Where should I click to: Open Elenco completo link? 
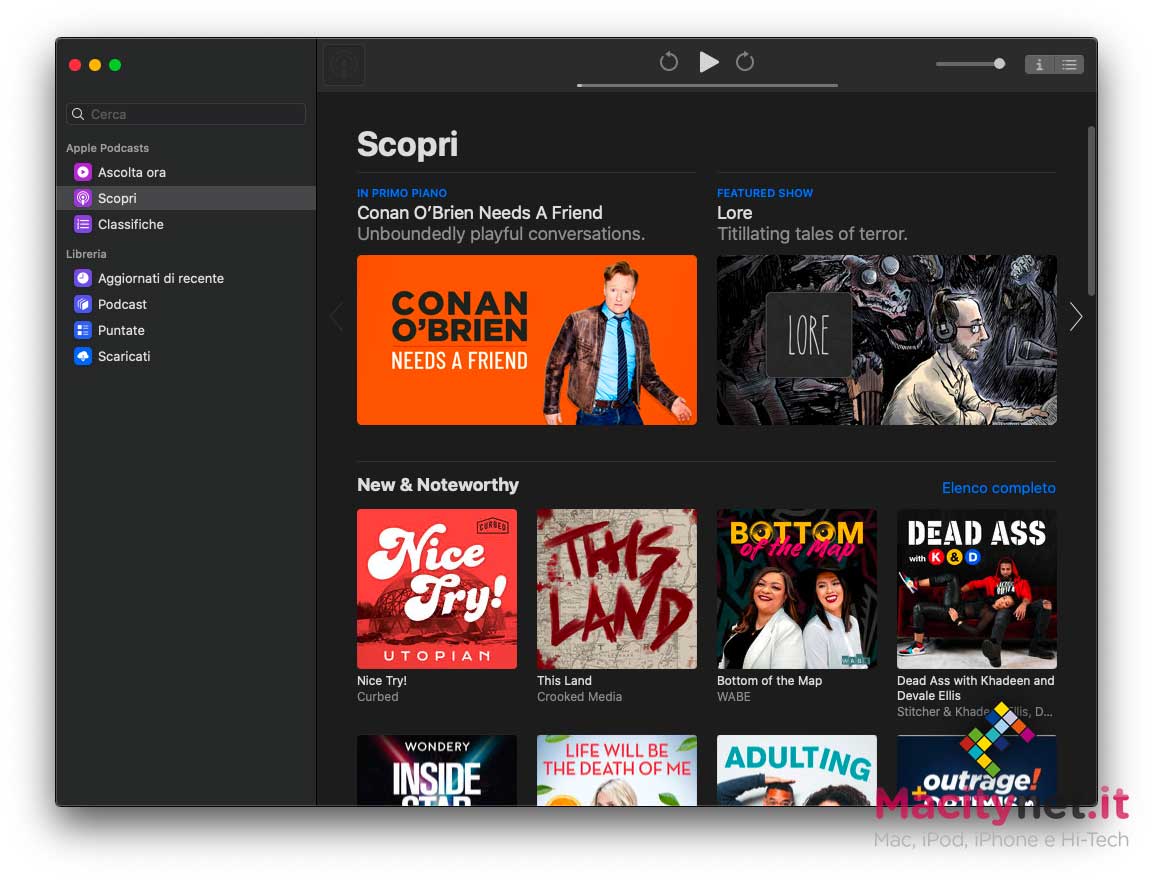click(999, 487)
